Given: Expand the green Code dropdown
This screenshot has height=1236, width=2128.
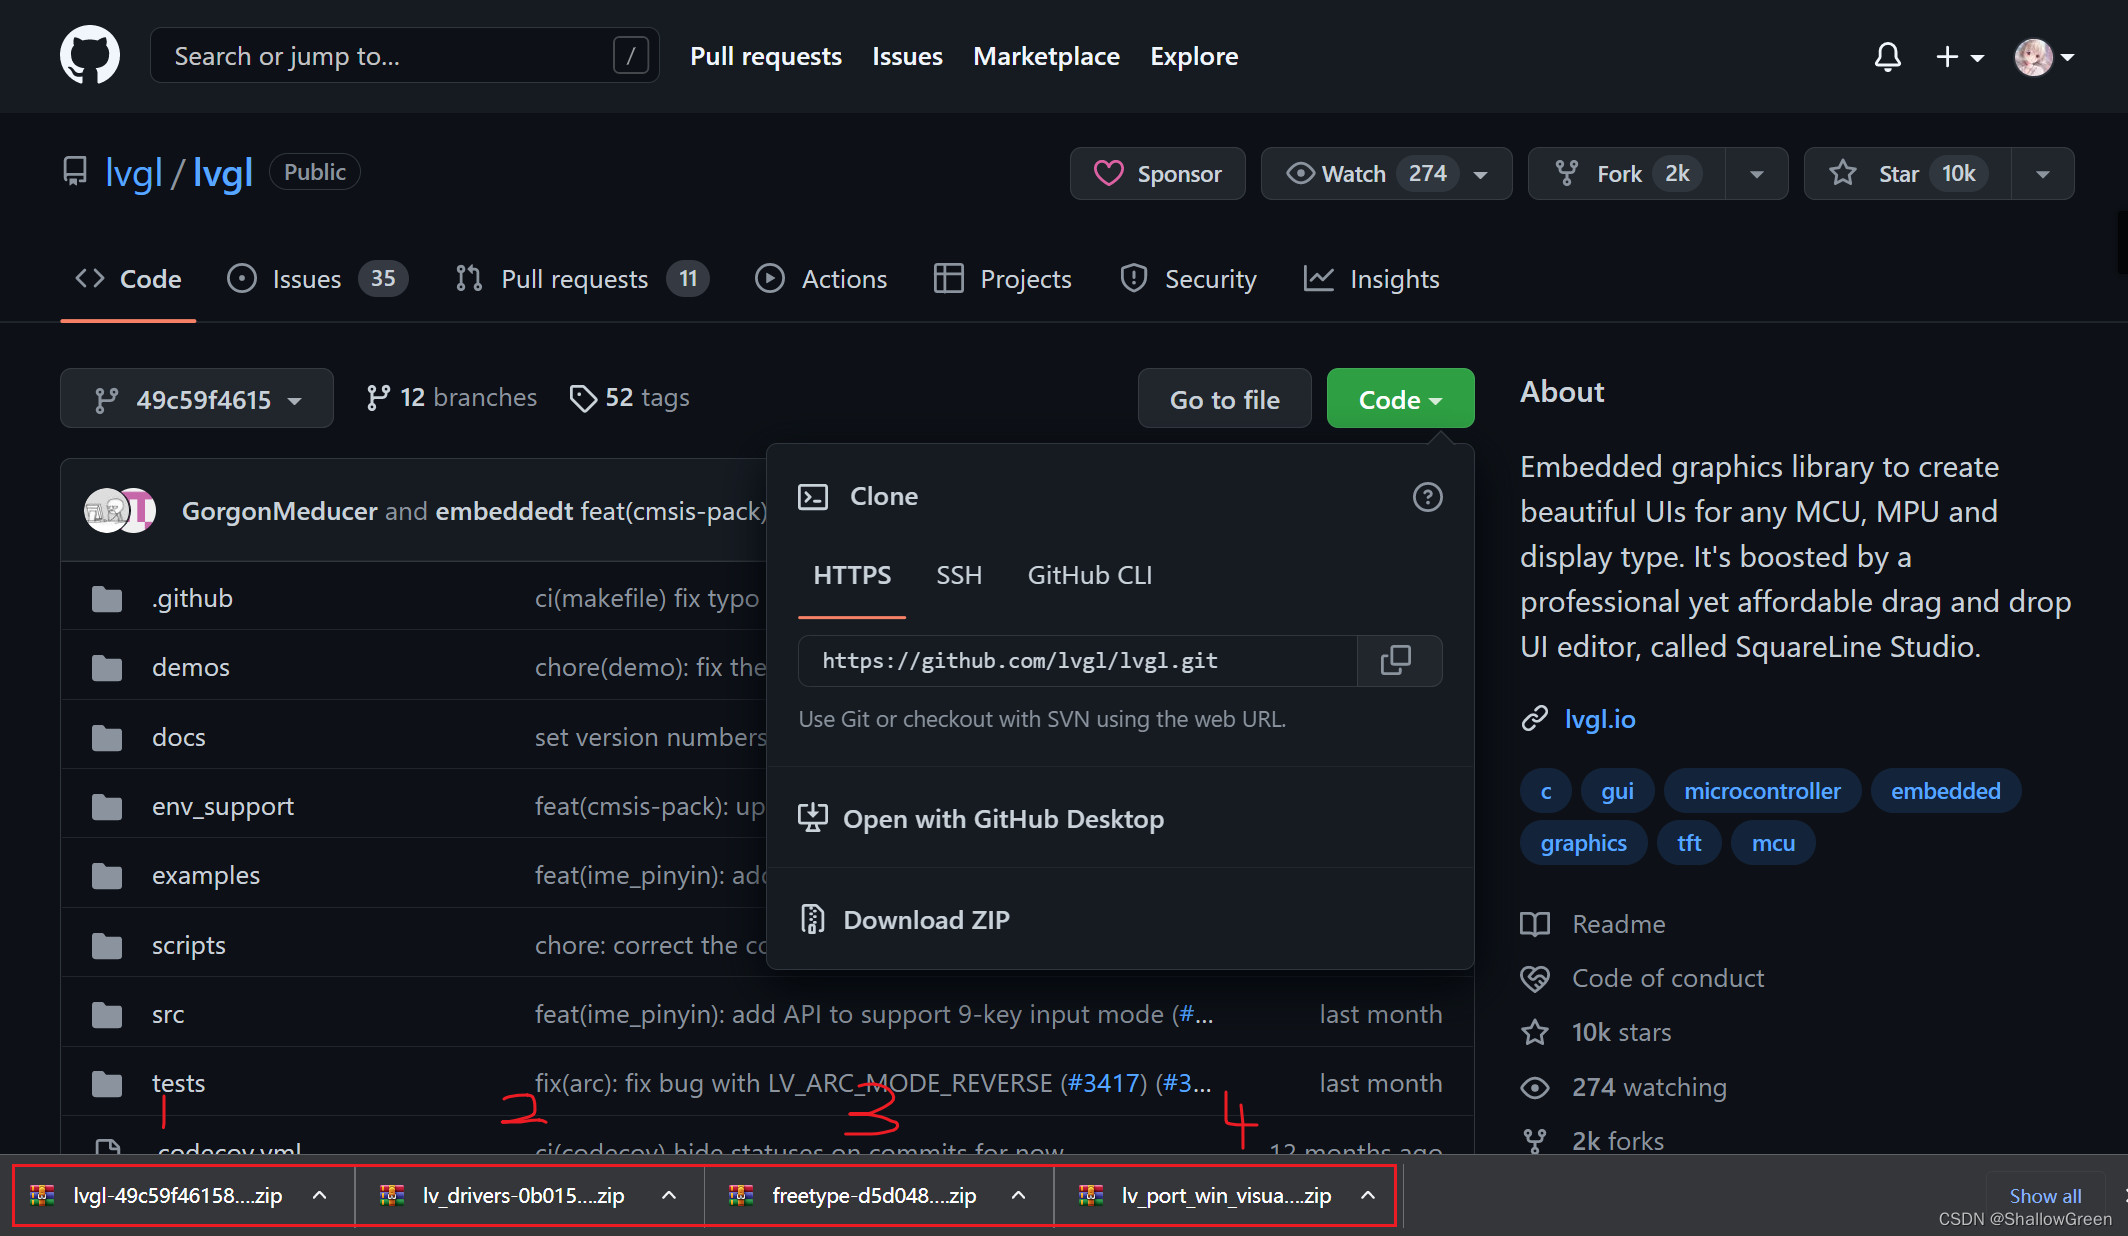Looking at the screenshot, I should click(1399, 398).
